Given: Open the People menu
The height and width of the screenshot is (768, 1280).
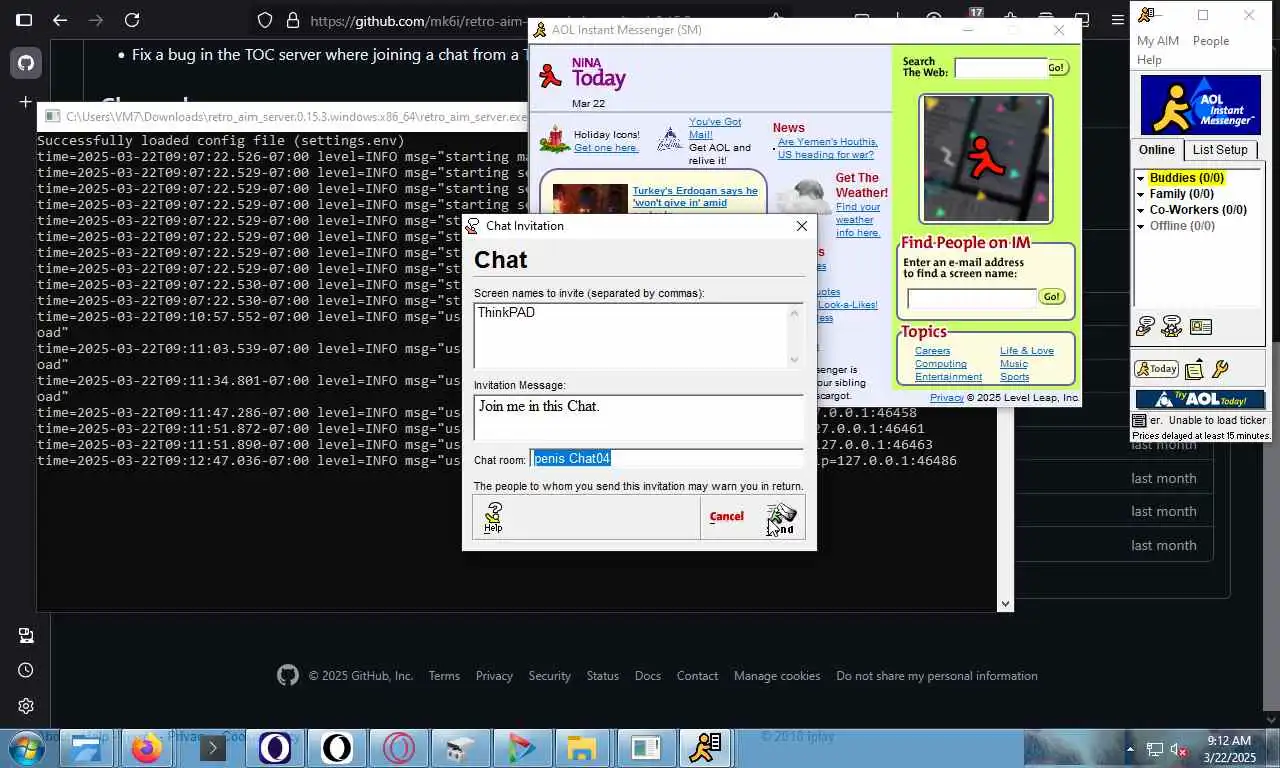Looking at the screenshot, I should pos(1210,41).
